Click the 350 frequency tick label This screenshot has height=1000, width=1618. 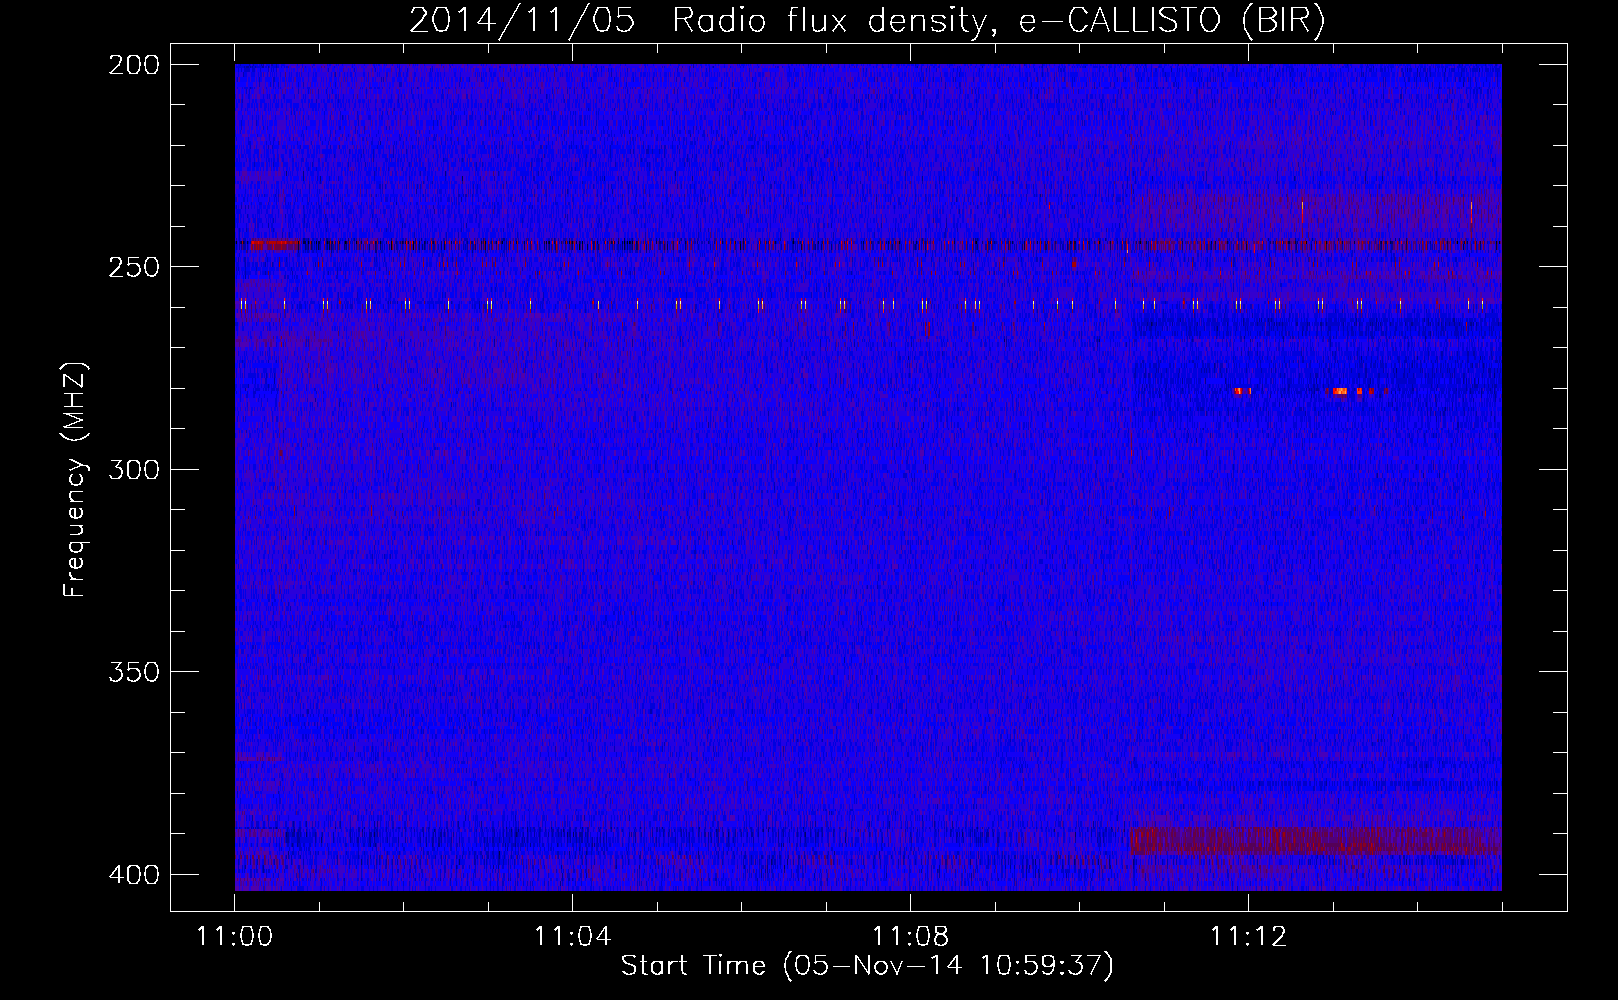click(x=133, y=672)
